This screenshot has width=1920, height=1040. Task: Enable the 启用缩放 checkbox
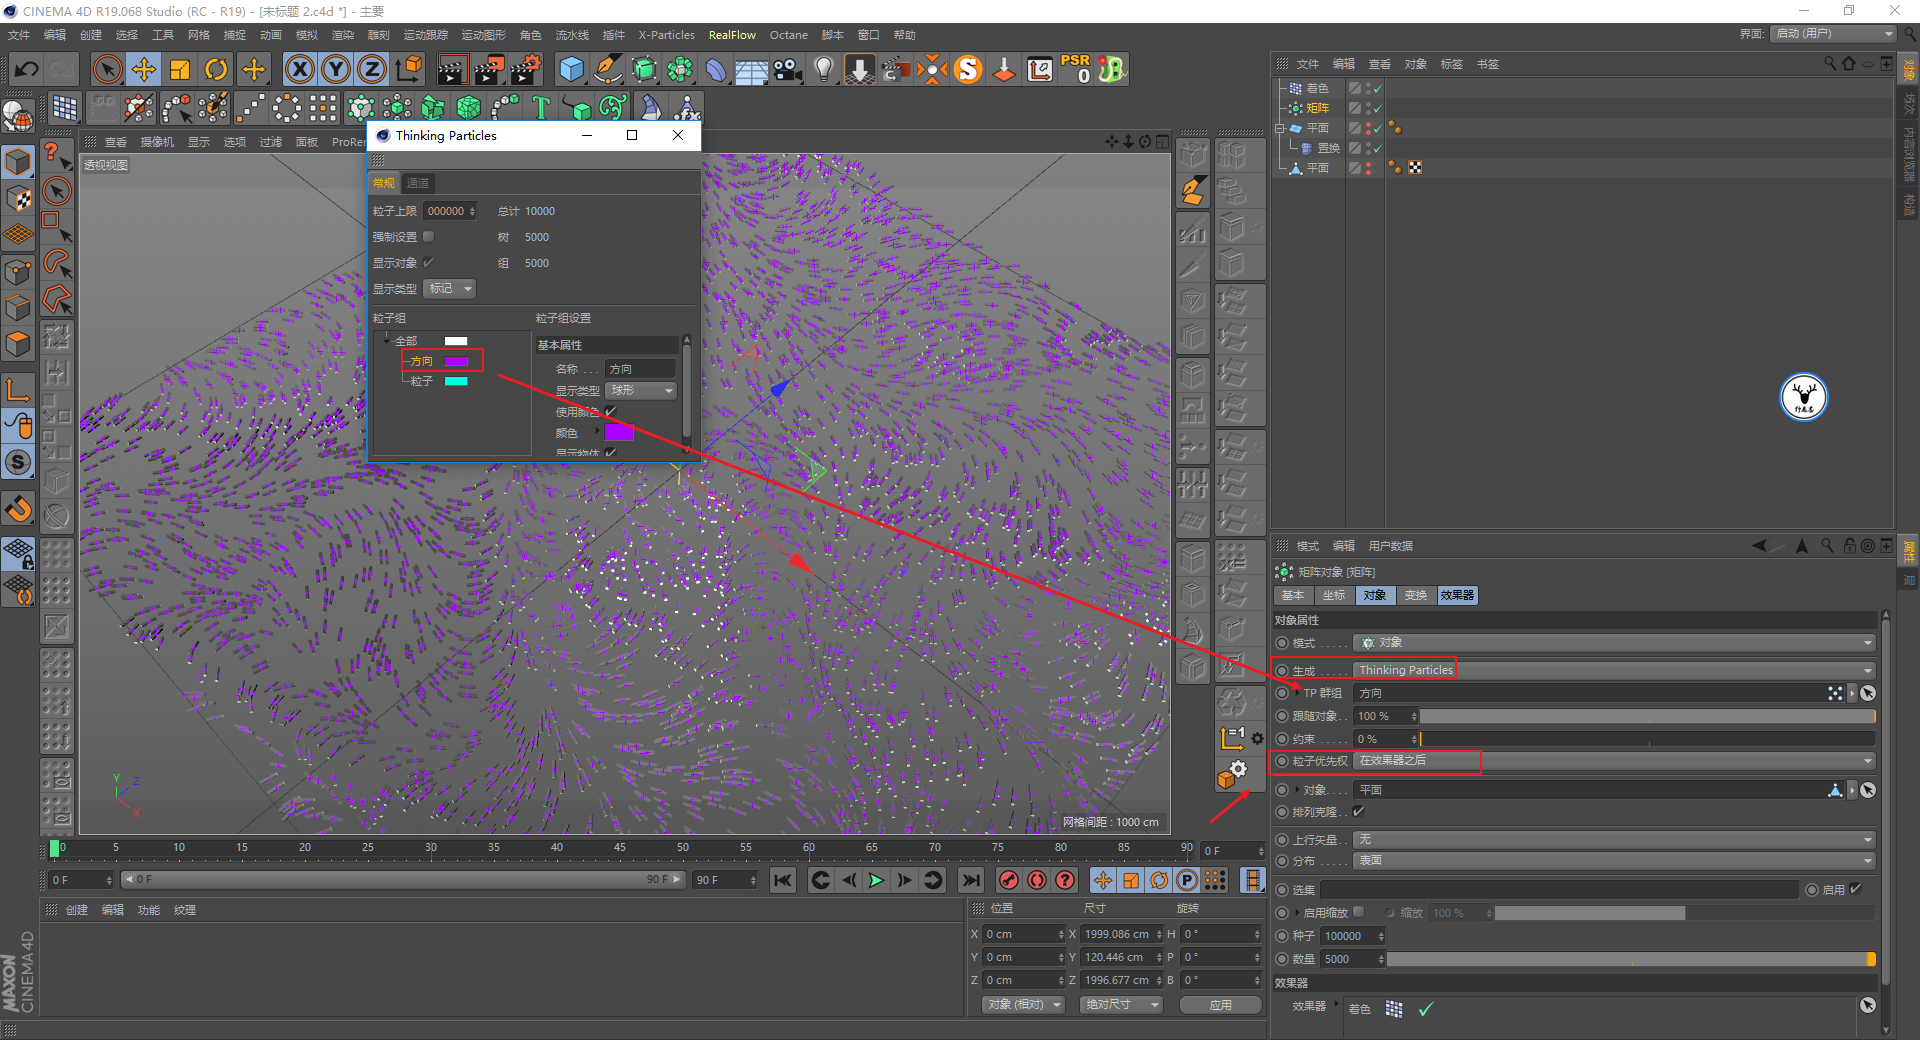tap(1358, 912)
